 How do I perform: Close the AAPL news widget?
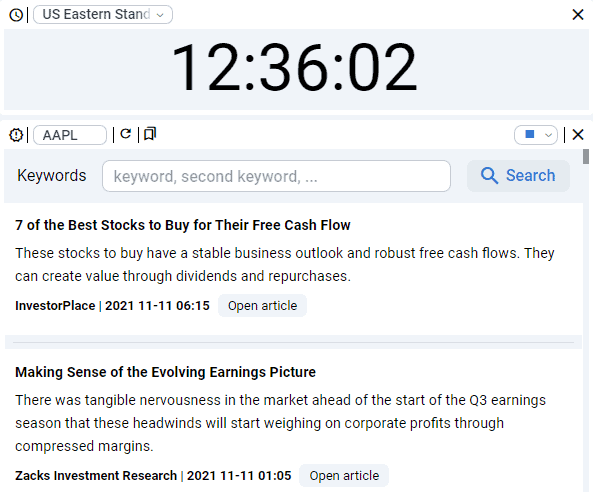[x=577, y=135]
